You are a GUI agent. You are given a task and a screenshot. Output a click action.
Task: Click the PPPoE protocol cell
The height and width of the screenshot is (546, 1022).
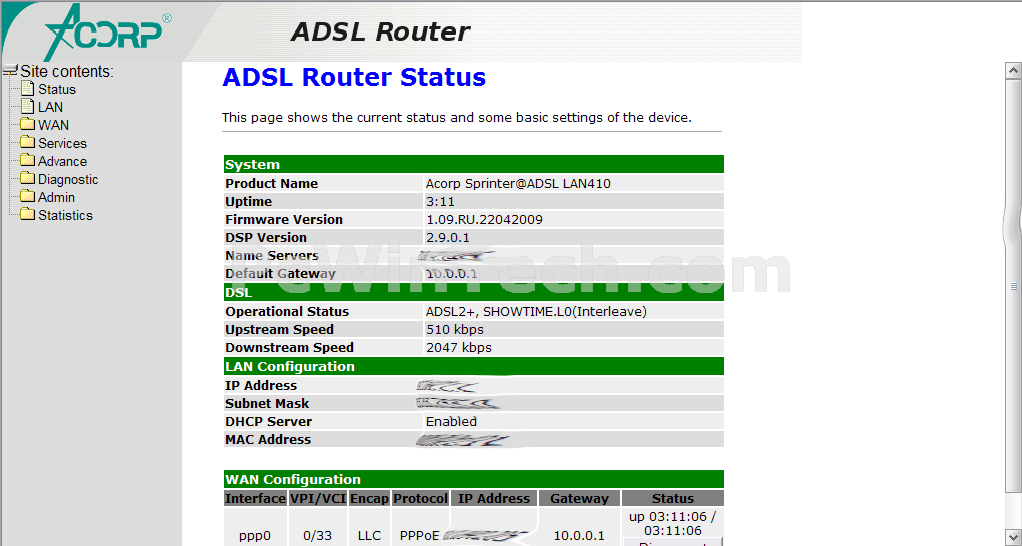pos(420,536)
